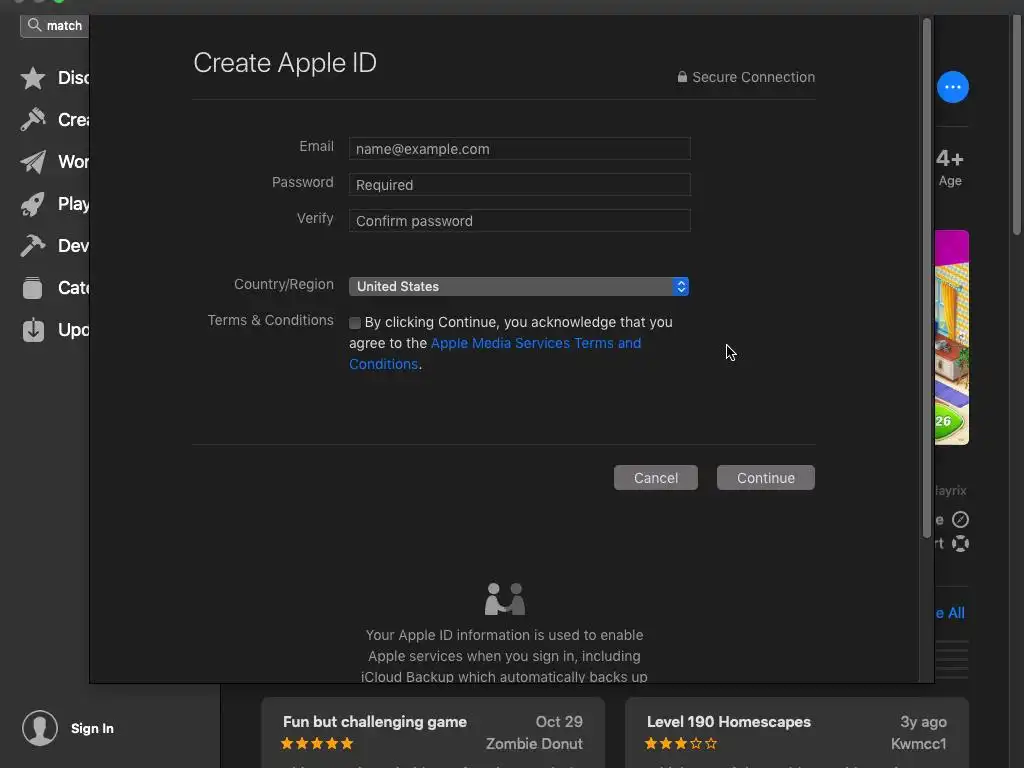This screenshot has height=768, width=1024.
Task: Click the Email input field
Action: tap(520, 149)
